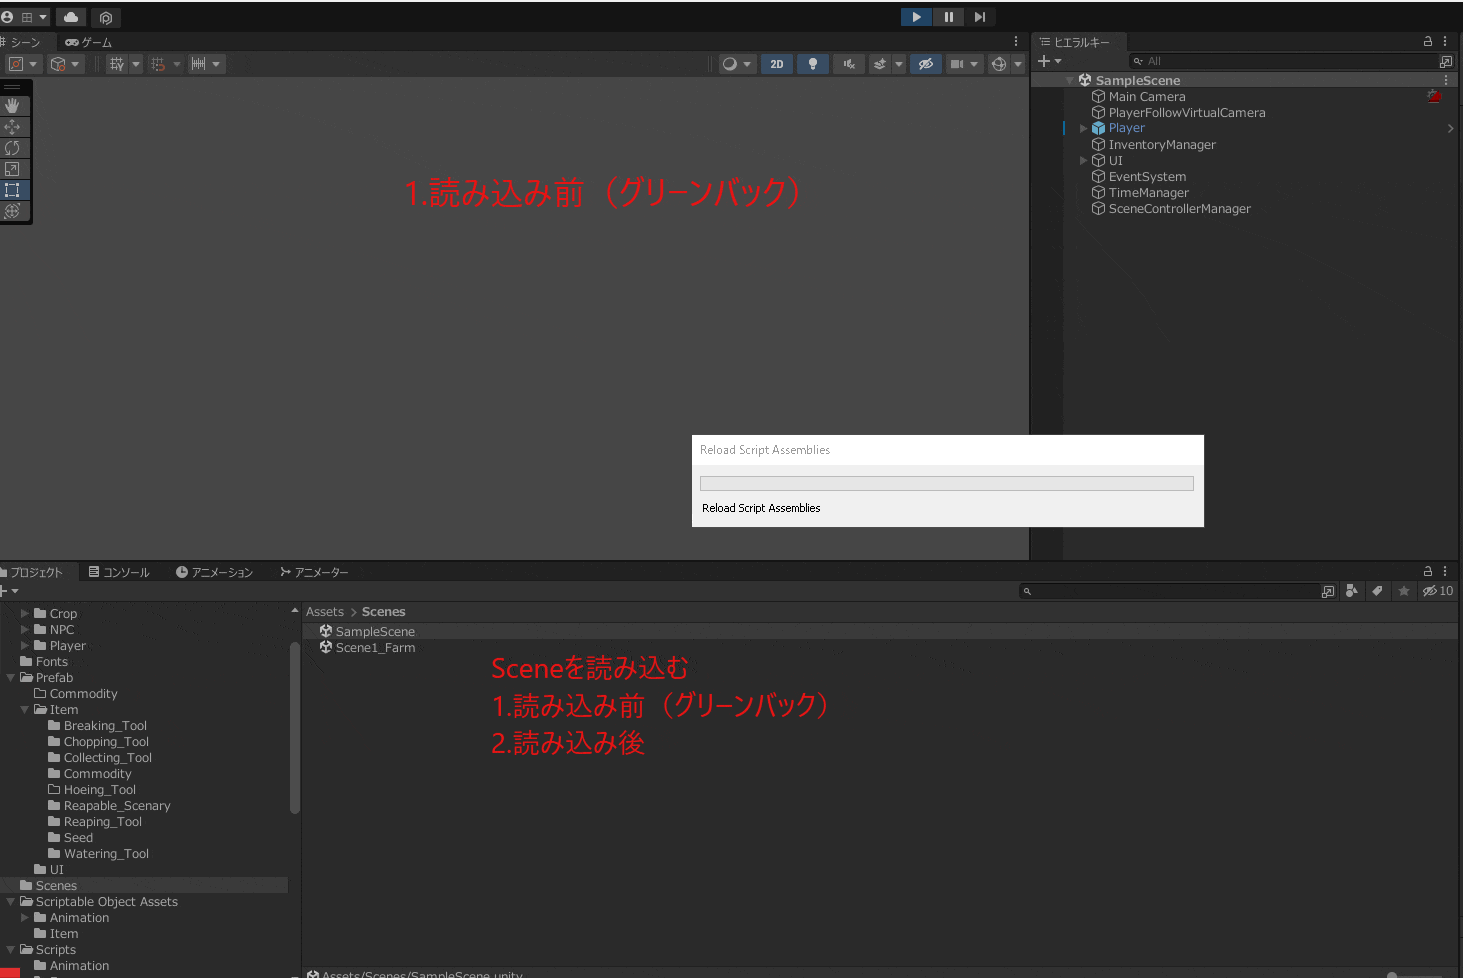Collapse the Item folder under Prefab
The width and height of the screenshot is (1463, 978).
point(25,709)
